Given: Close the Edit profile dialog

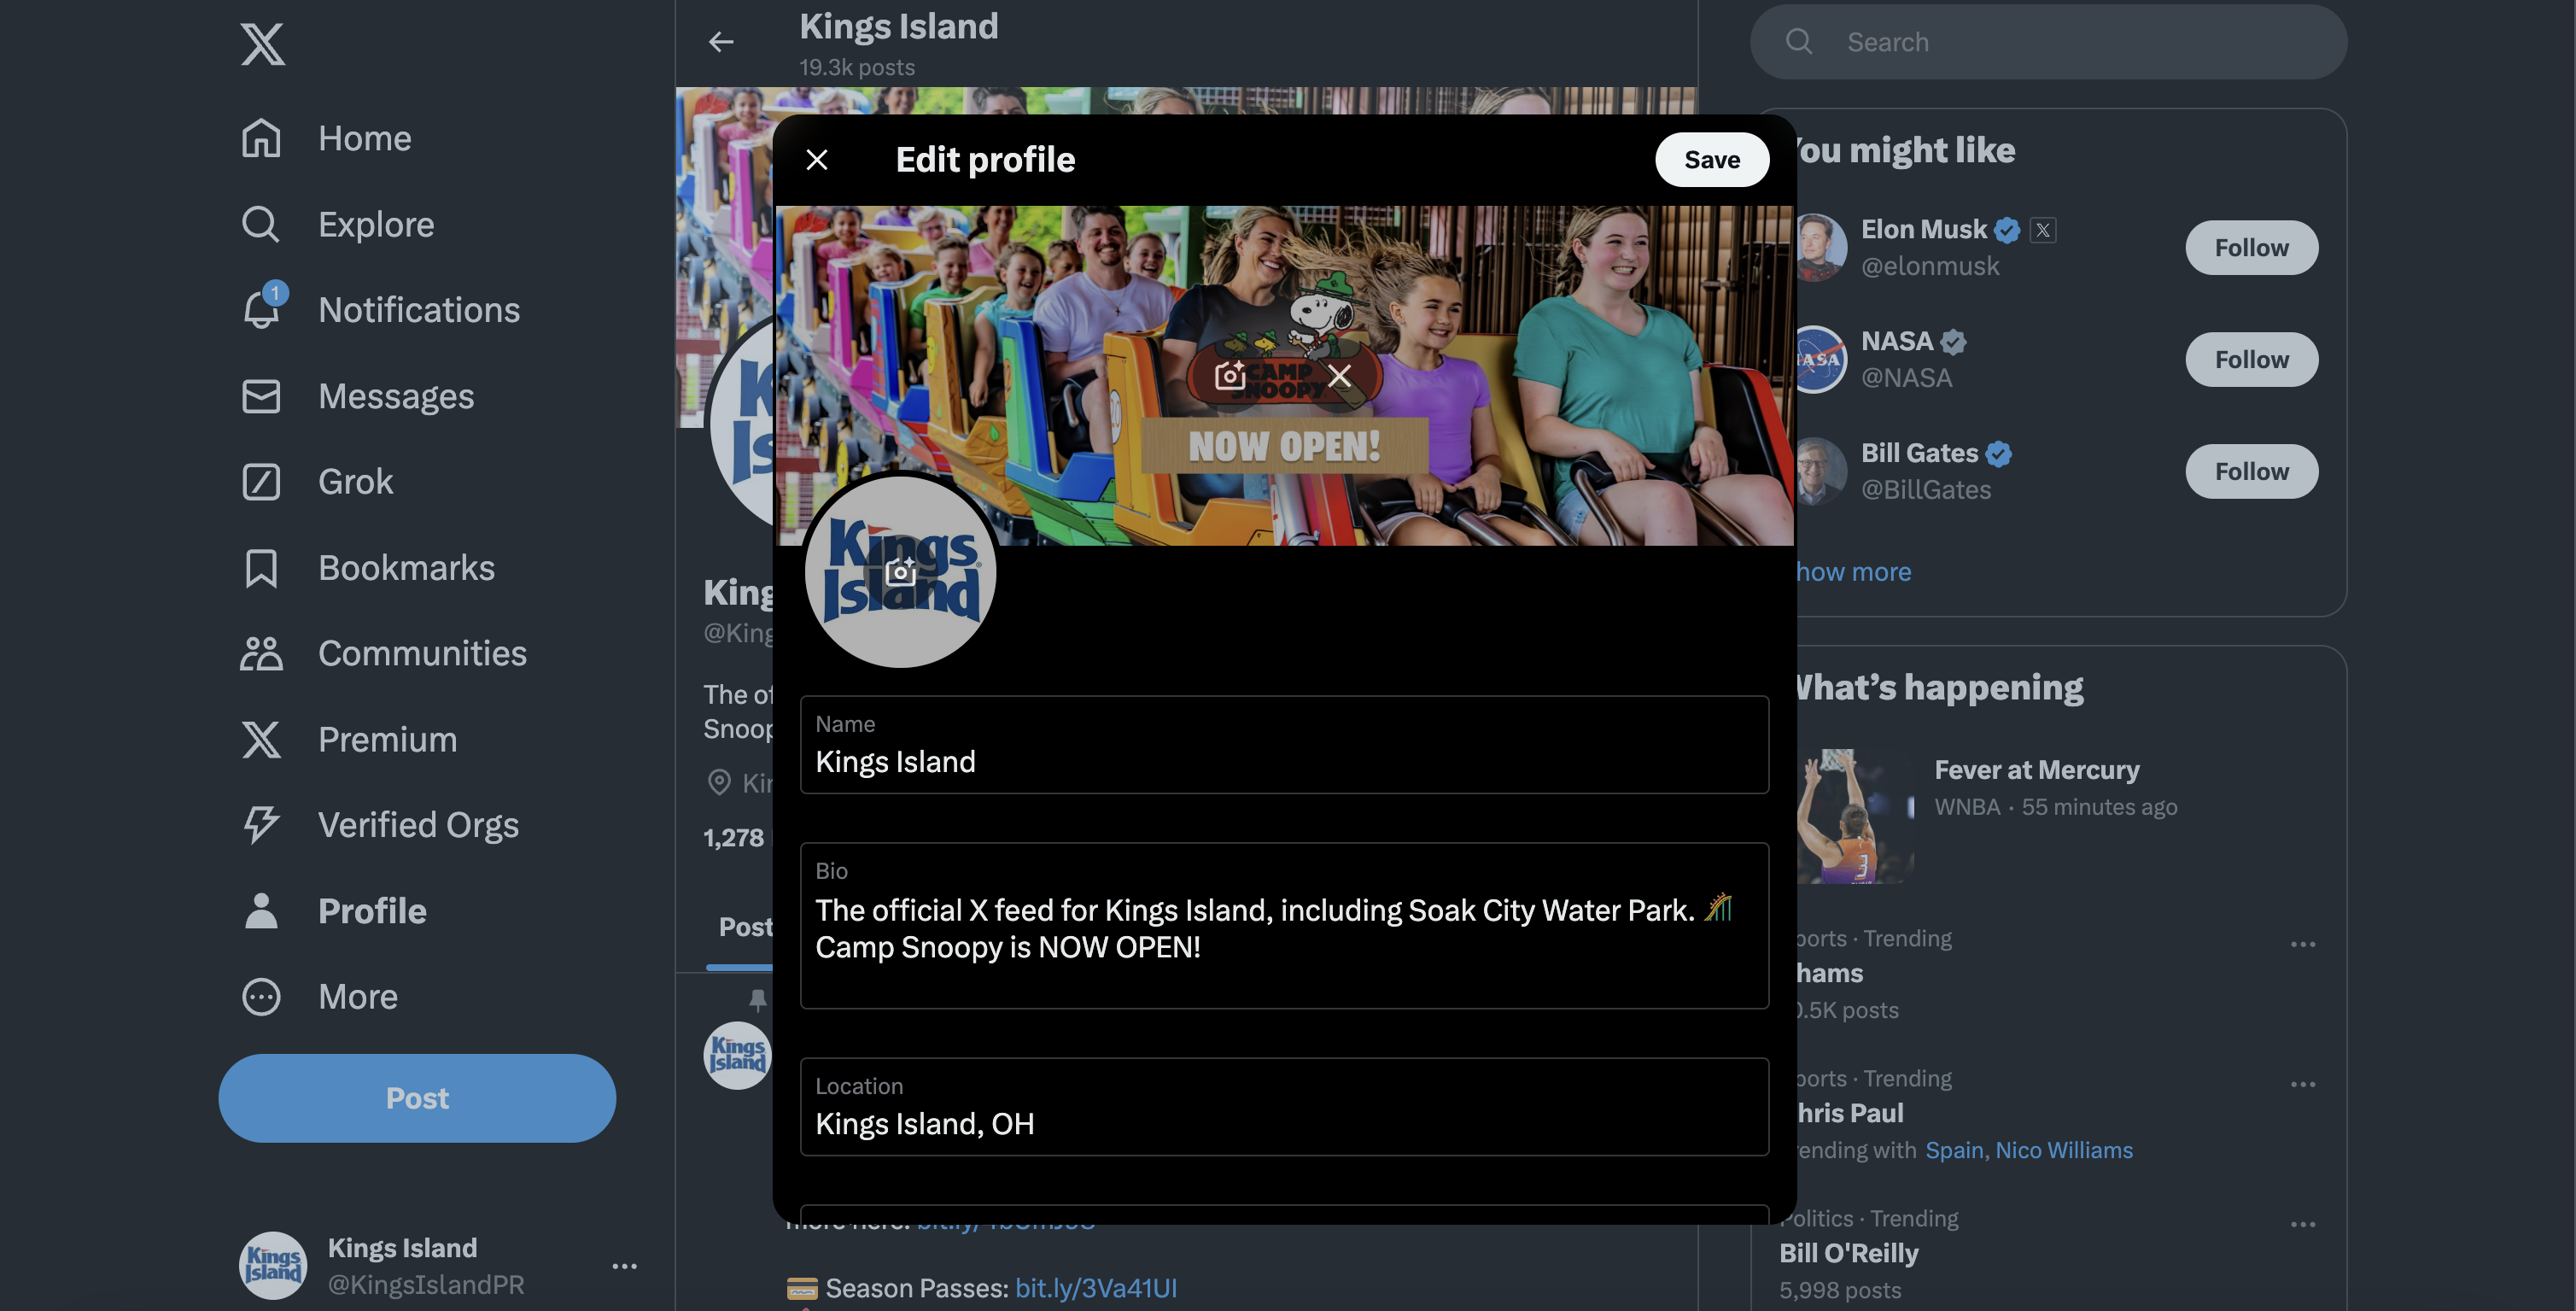Looking at the screenshot, I should coord(817,160).
